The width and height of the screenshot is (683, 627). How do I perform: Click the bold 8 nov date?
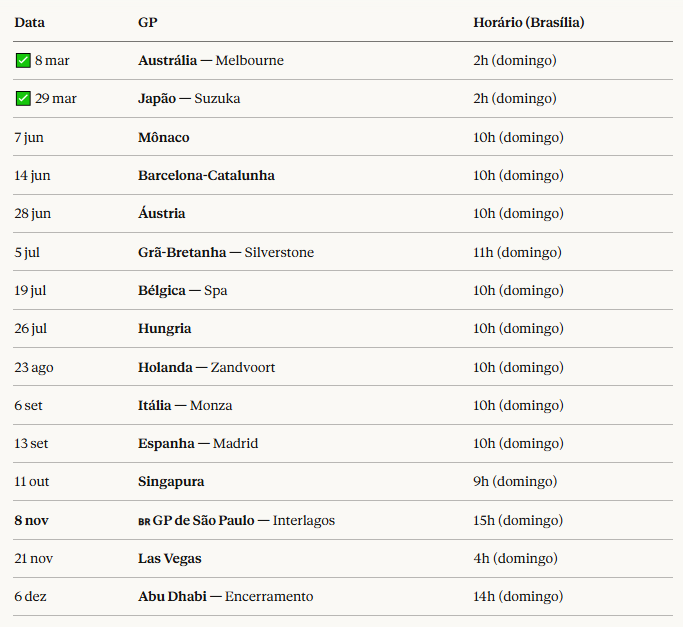(x=32, y=521)
